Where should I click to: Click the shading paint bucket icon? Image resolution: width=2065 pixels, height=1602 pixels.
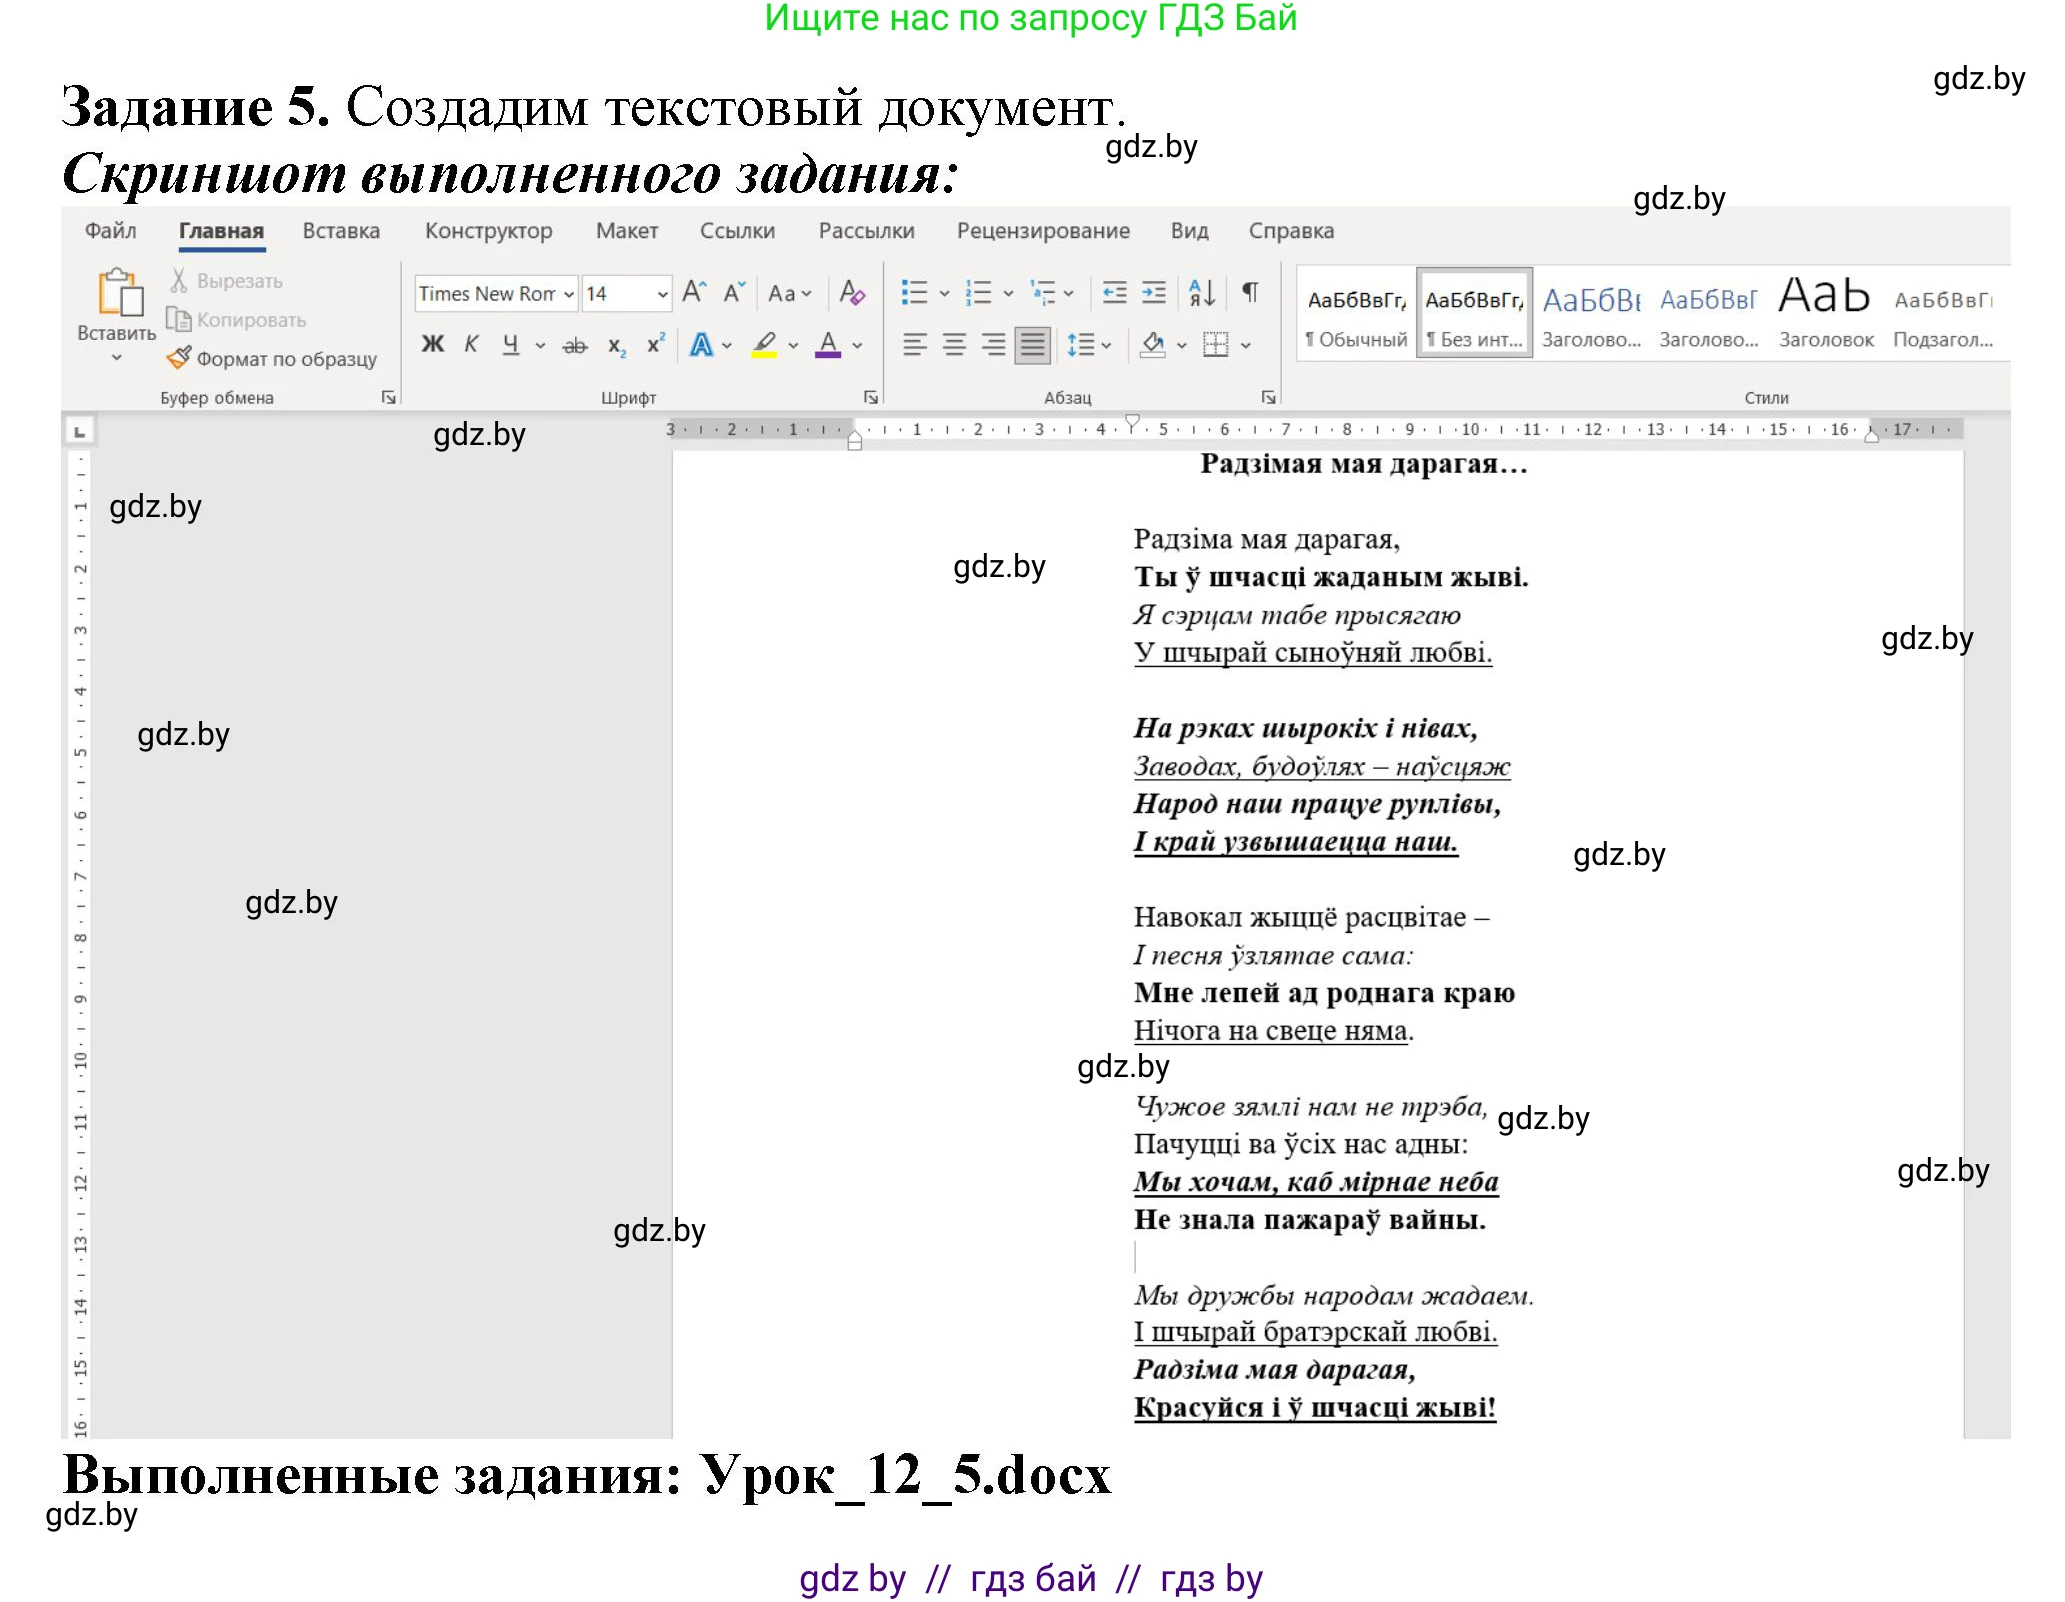pos(1153,345)
